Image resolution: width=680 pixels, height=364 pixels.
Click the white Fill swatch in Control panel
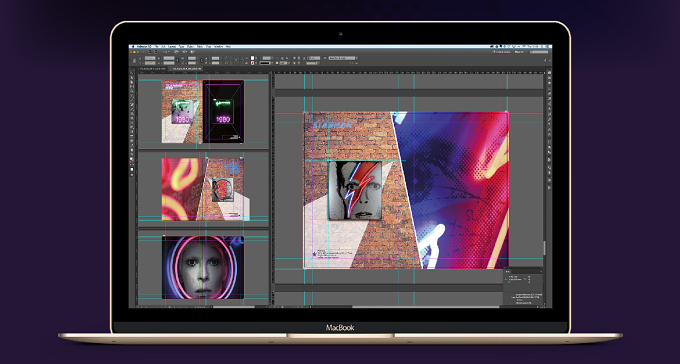[x=252, y=58]
